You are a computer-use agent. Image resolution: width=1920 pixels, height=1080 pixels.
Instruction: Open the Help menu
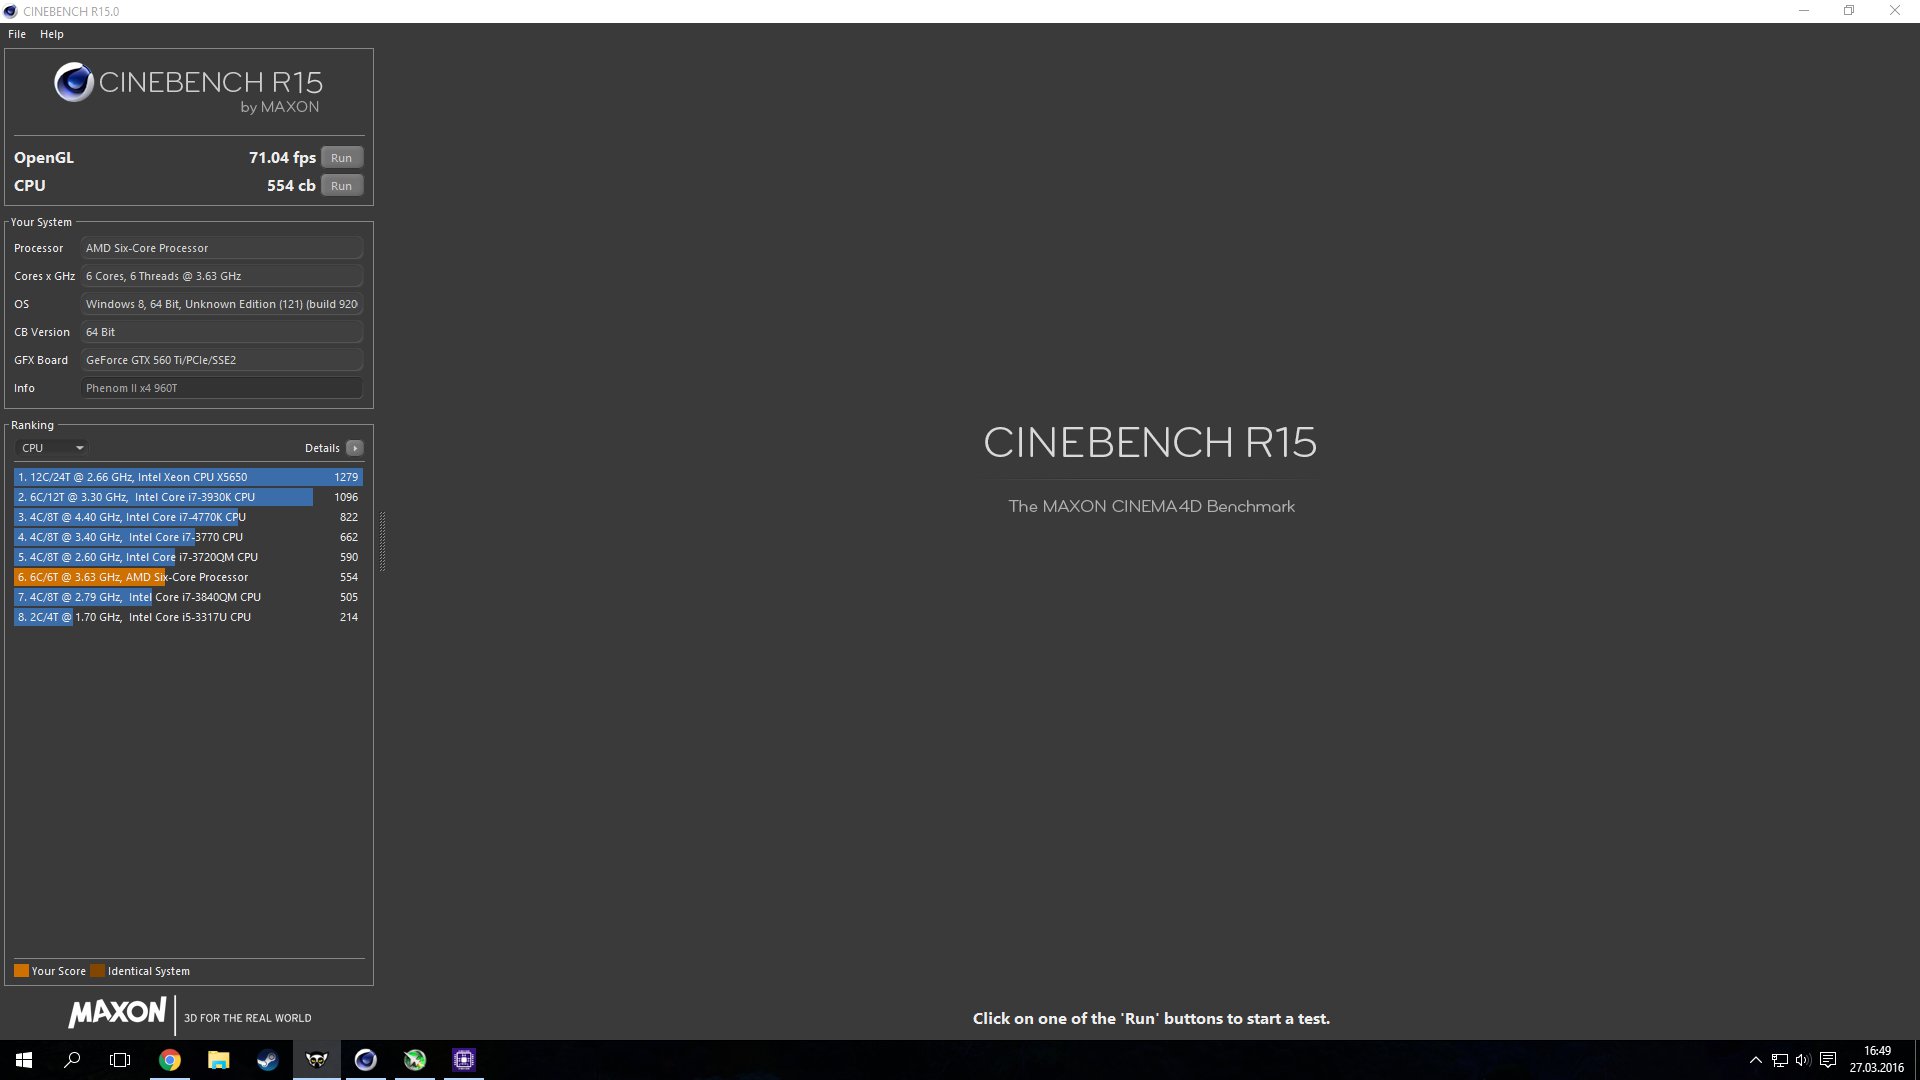52,34
